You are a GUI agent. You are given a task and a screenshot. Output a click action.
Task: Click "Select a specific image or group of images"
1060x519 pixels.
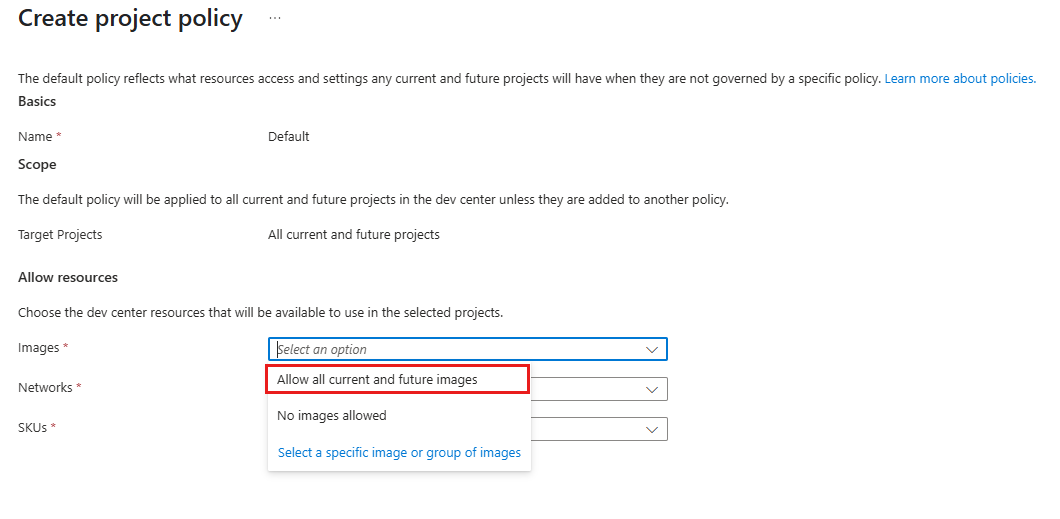pos(399,452)
